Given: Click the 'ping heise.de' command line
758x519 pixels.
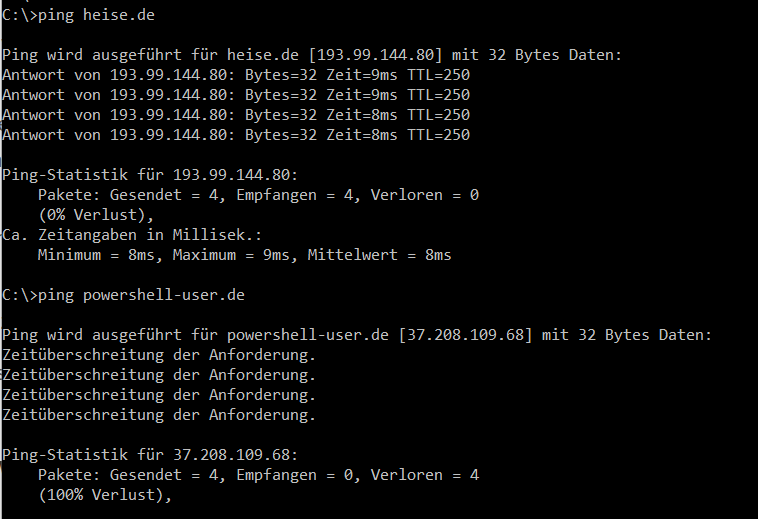Looking at the screenshot, I should (78, 15).
